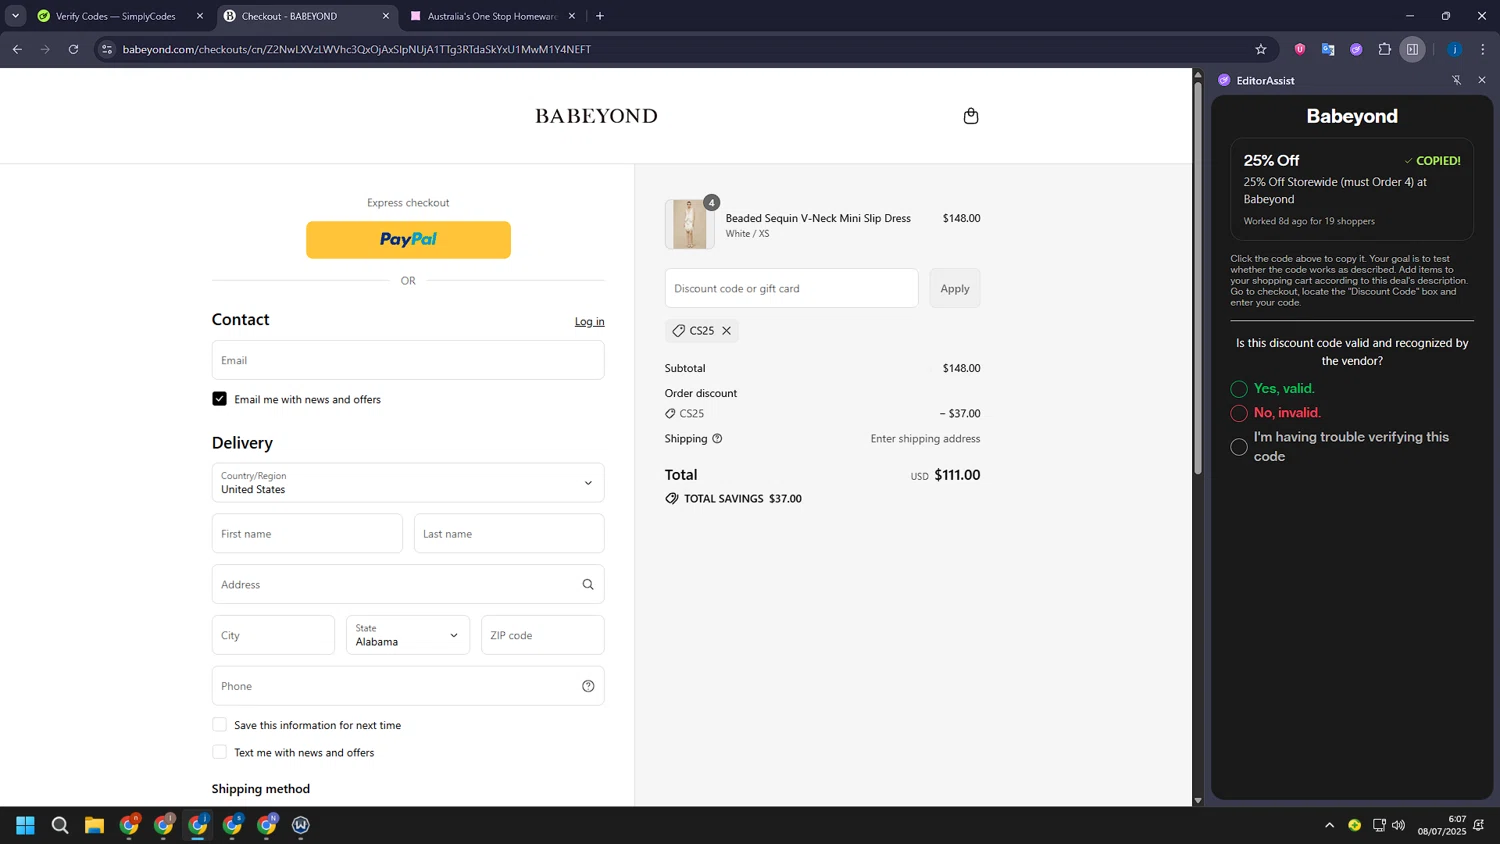1500x844 pixels.
Task: Copy the 25% Off code card
Action: point(1352,189)
